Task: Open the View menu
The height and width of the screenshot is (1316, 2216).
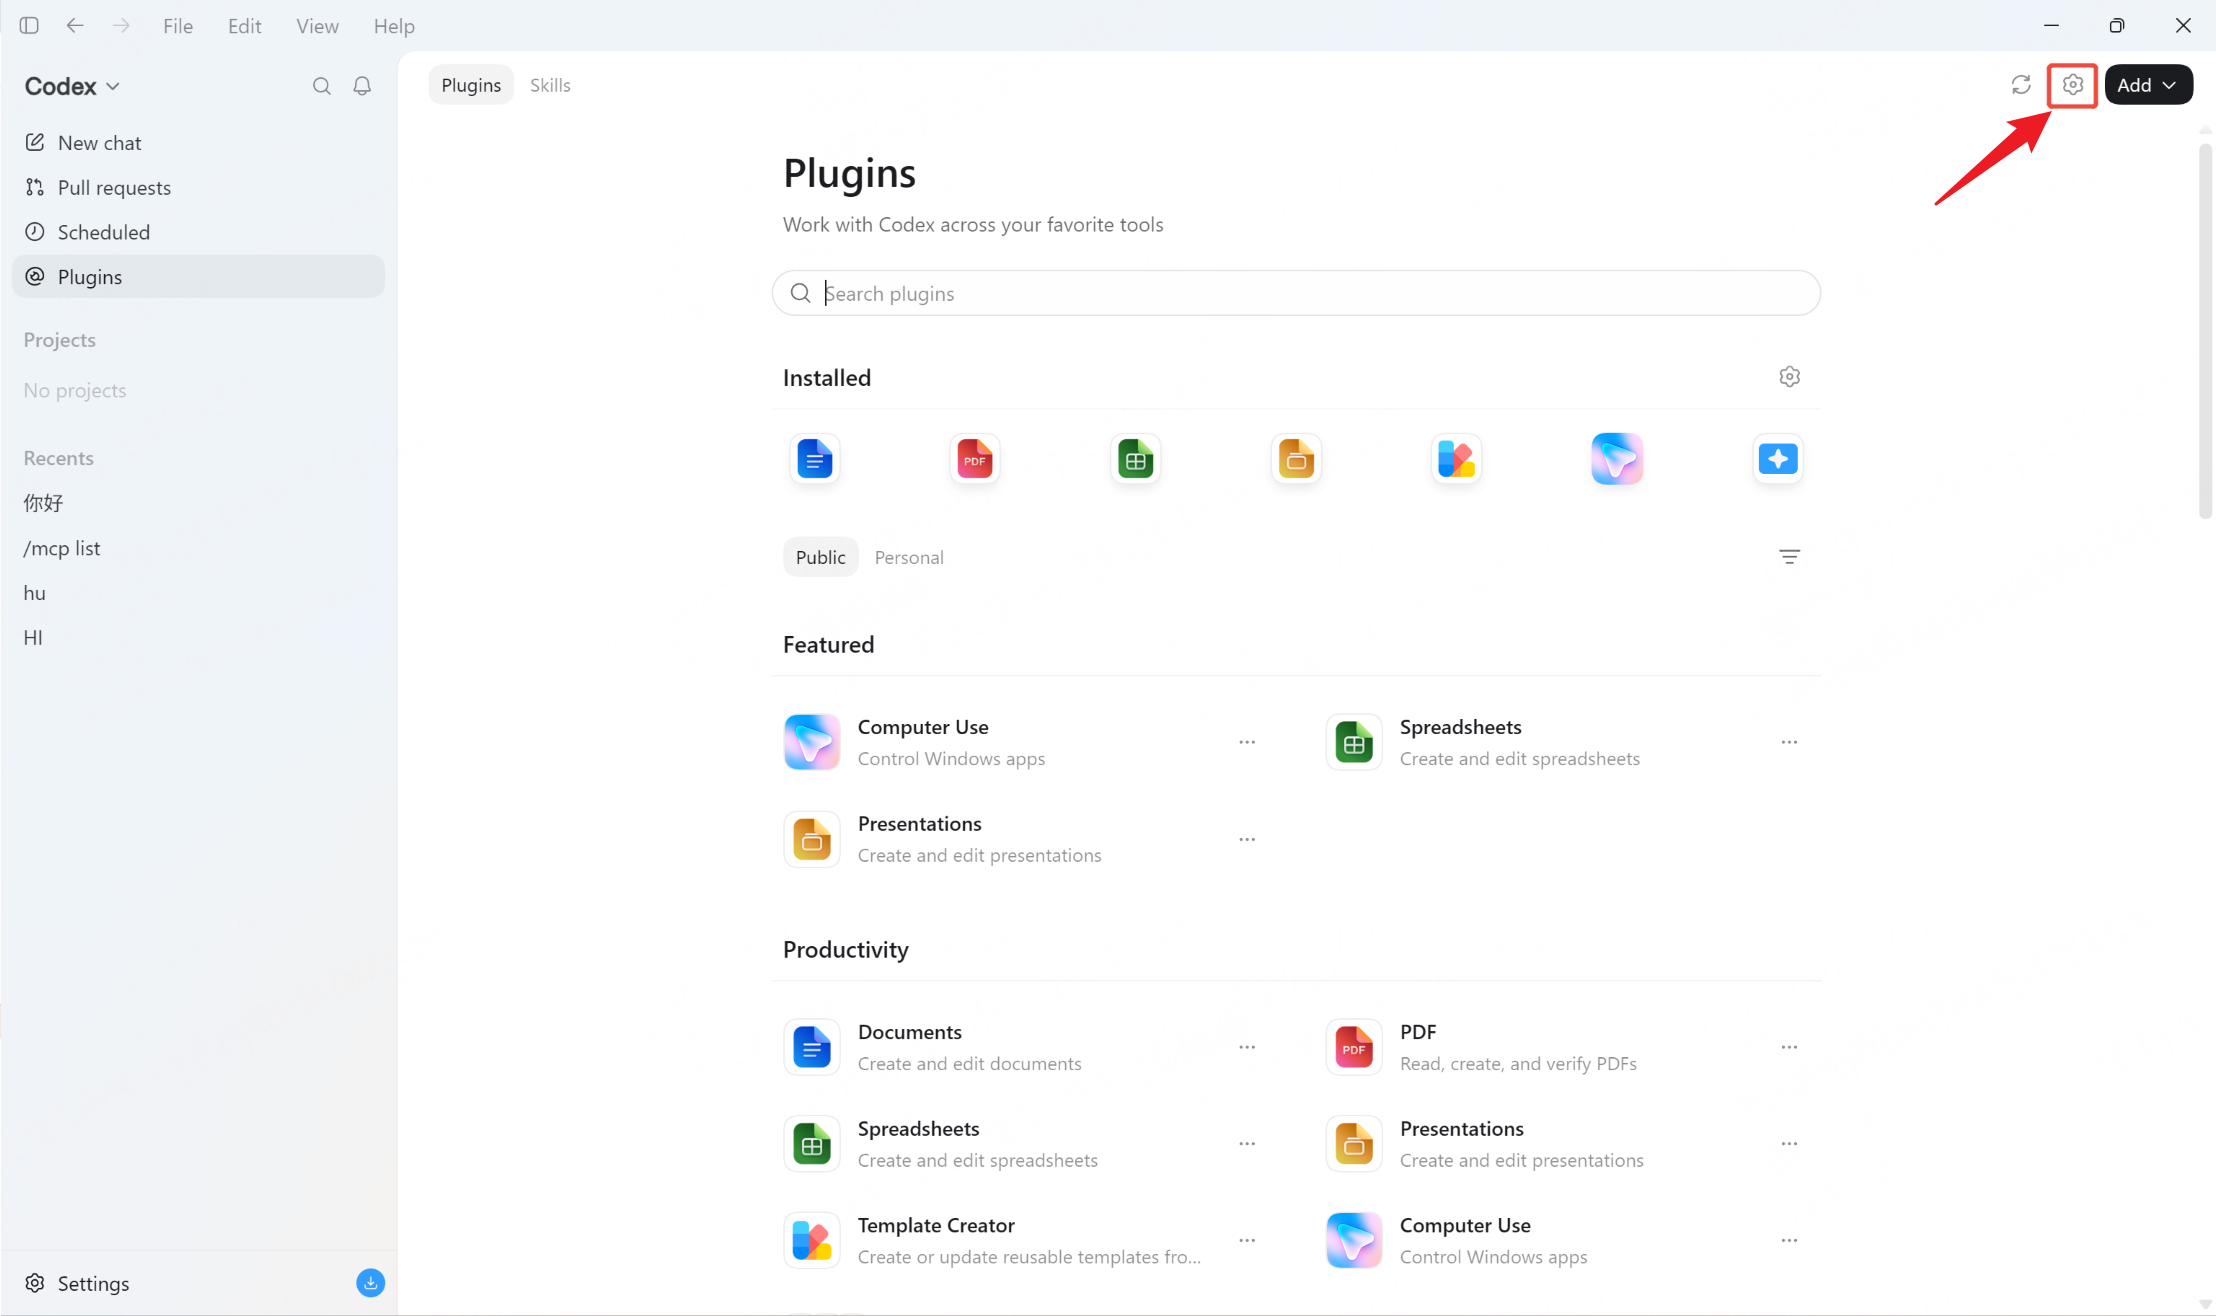Action: (x=317, y=26)
